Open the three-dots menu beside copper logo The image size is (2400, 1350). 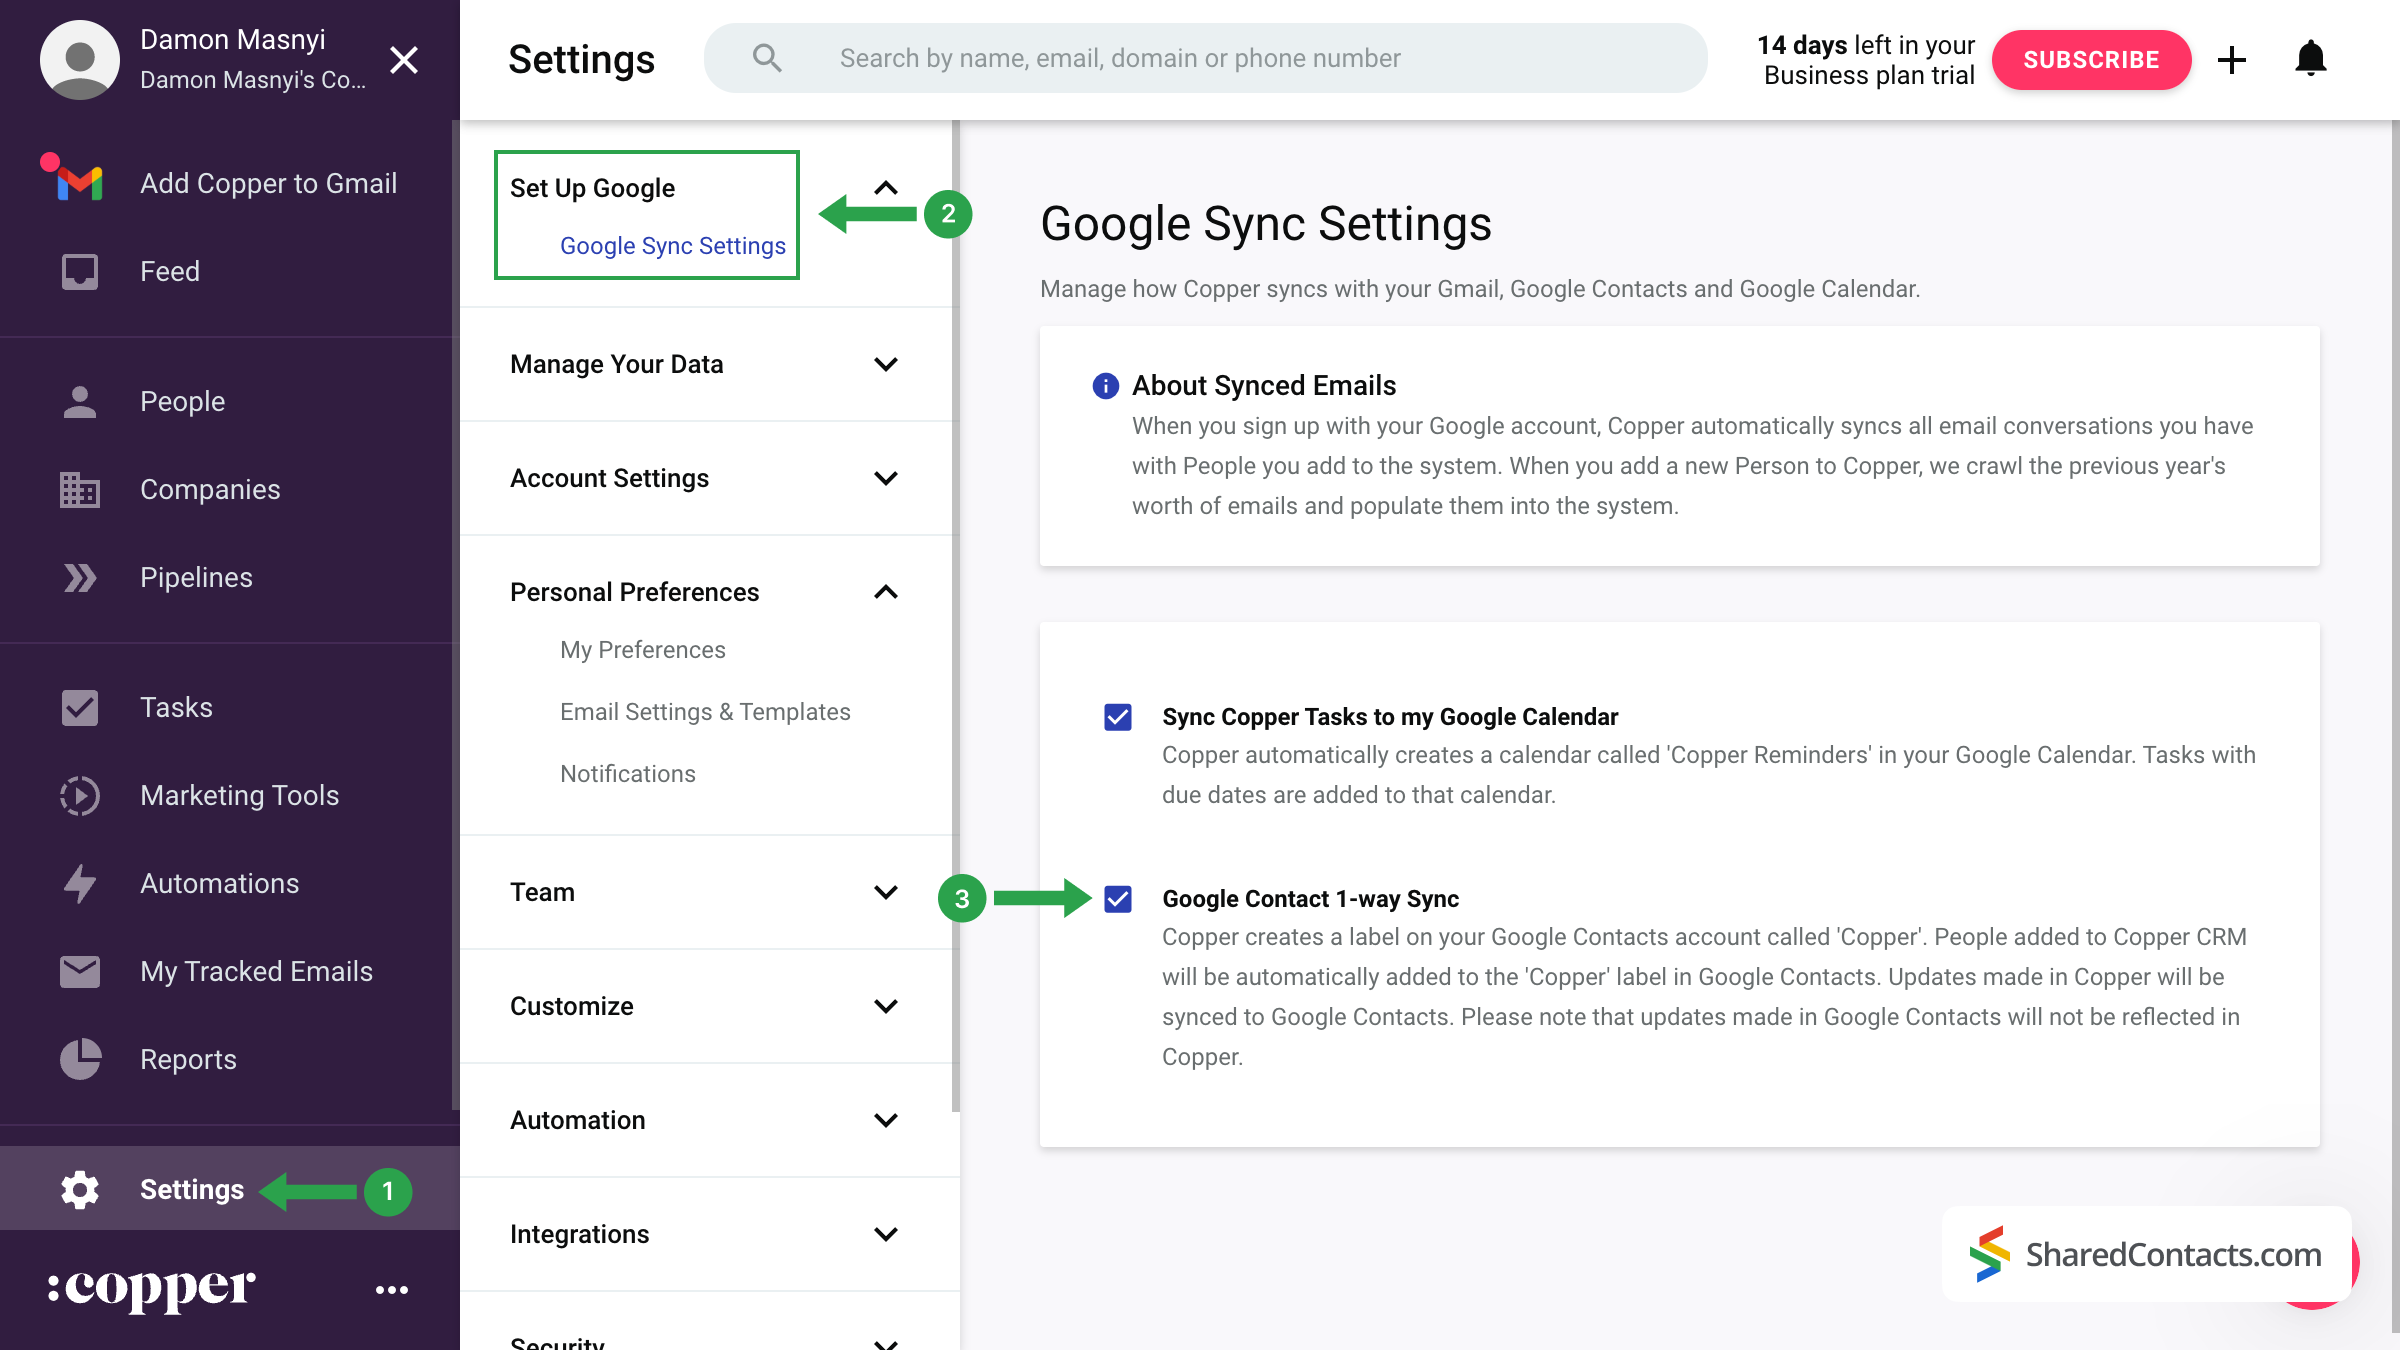coord(392,1290)
